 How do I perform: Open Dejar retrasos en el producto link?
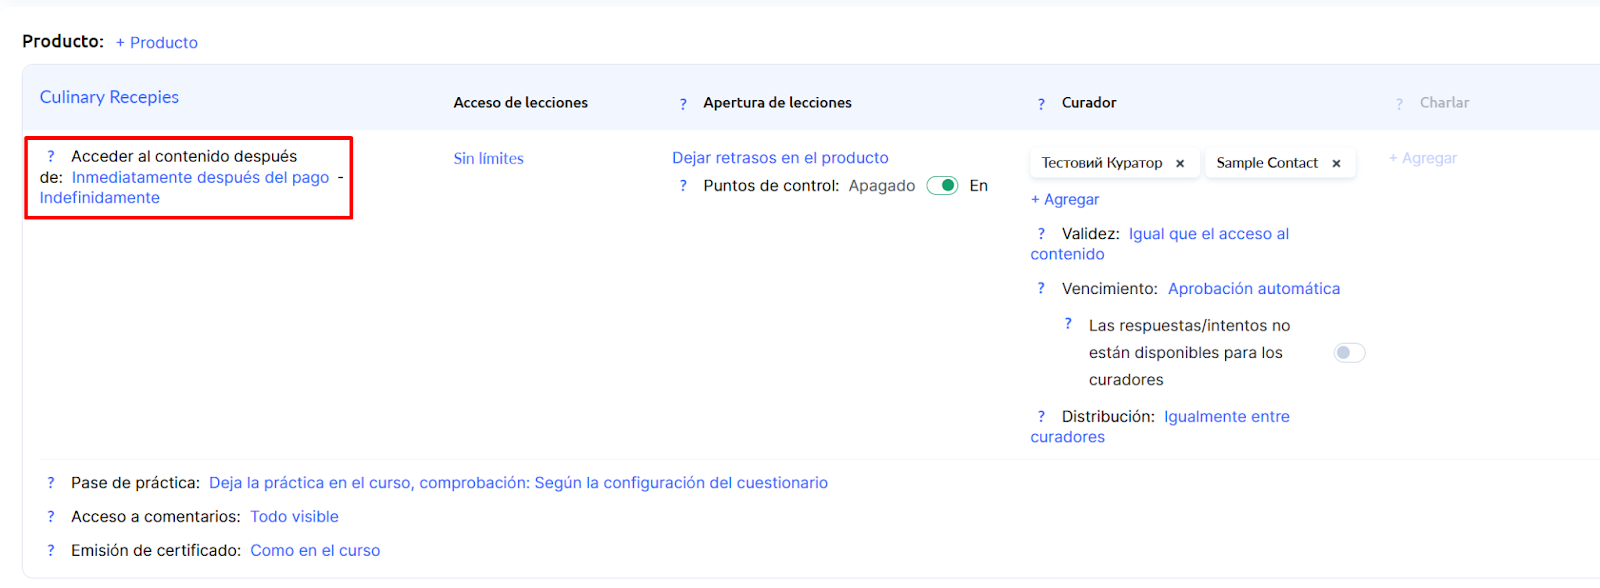tap(780, 158)
